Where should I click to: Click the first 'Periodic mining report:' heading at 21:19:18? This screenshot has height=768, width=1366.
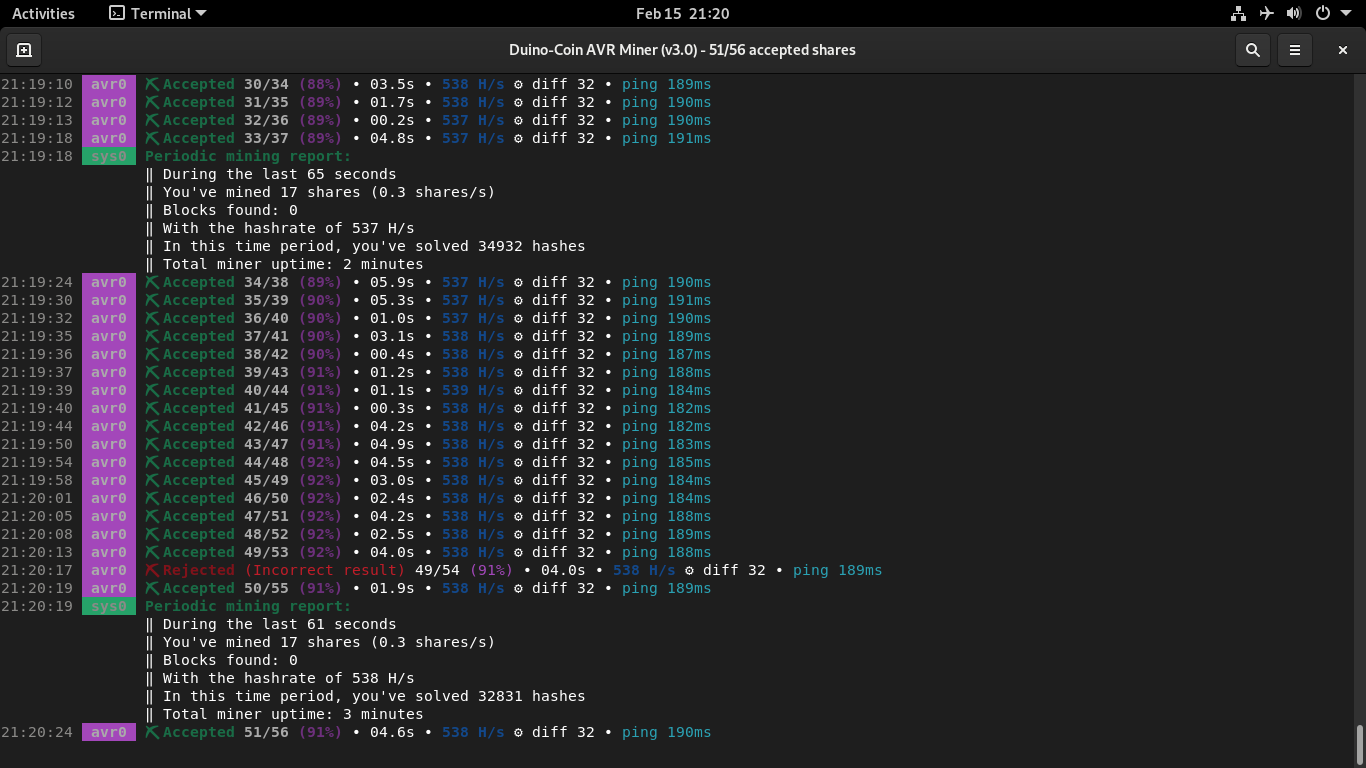[x=248, y=156]
